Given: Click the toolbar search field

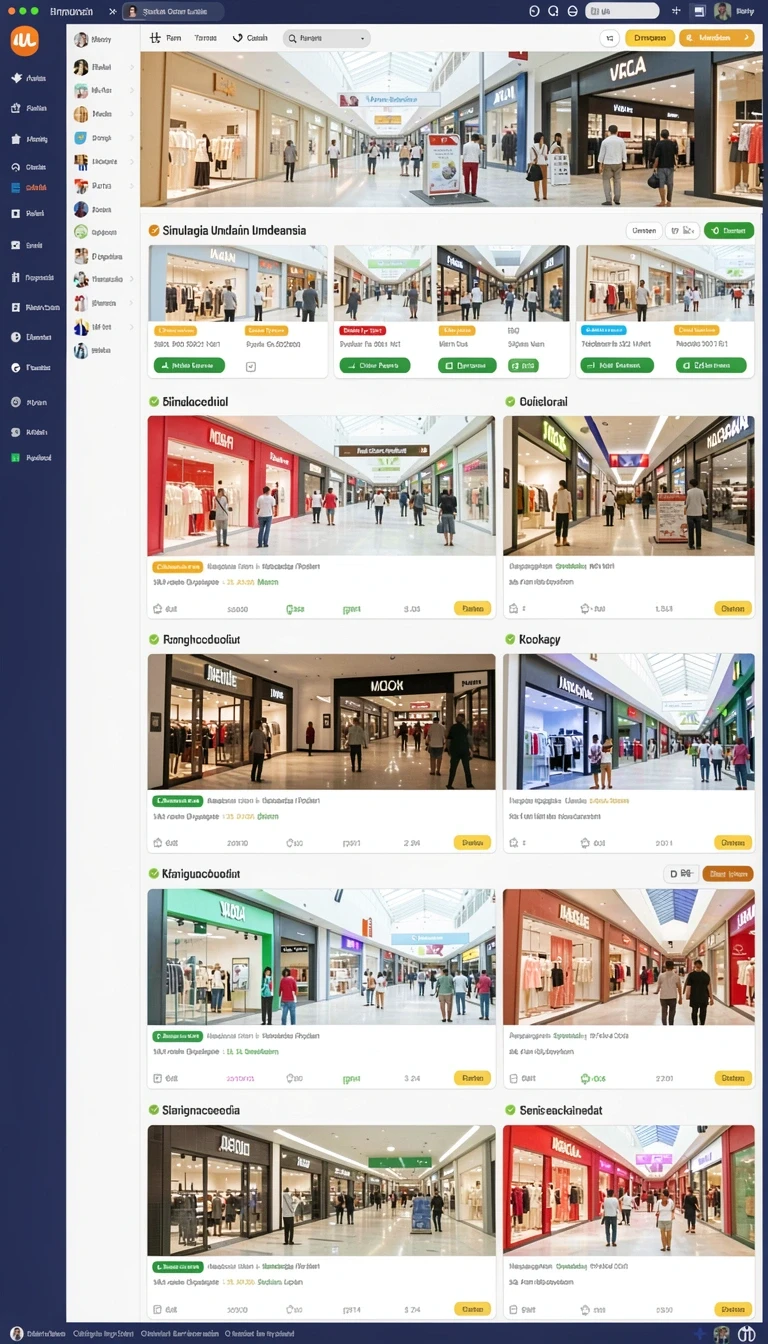Looking at the screenshot, I should click(327, 38).
